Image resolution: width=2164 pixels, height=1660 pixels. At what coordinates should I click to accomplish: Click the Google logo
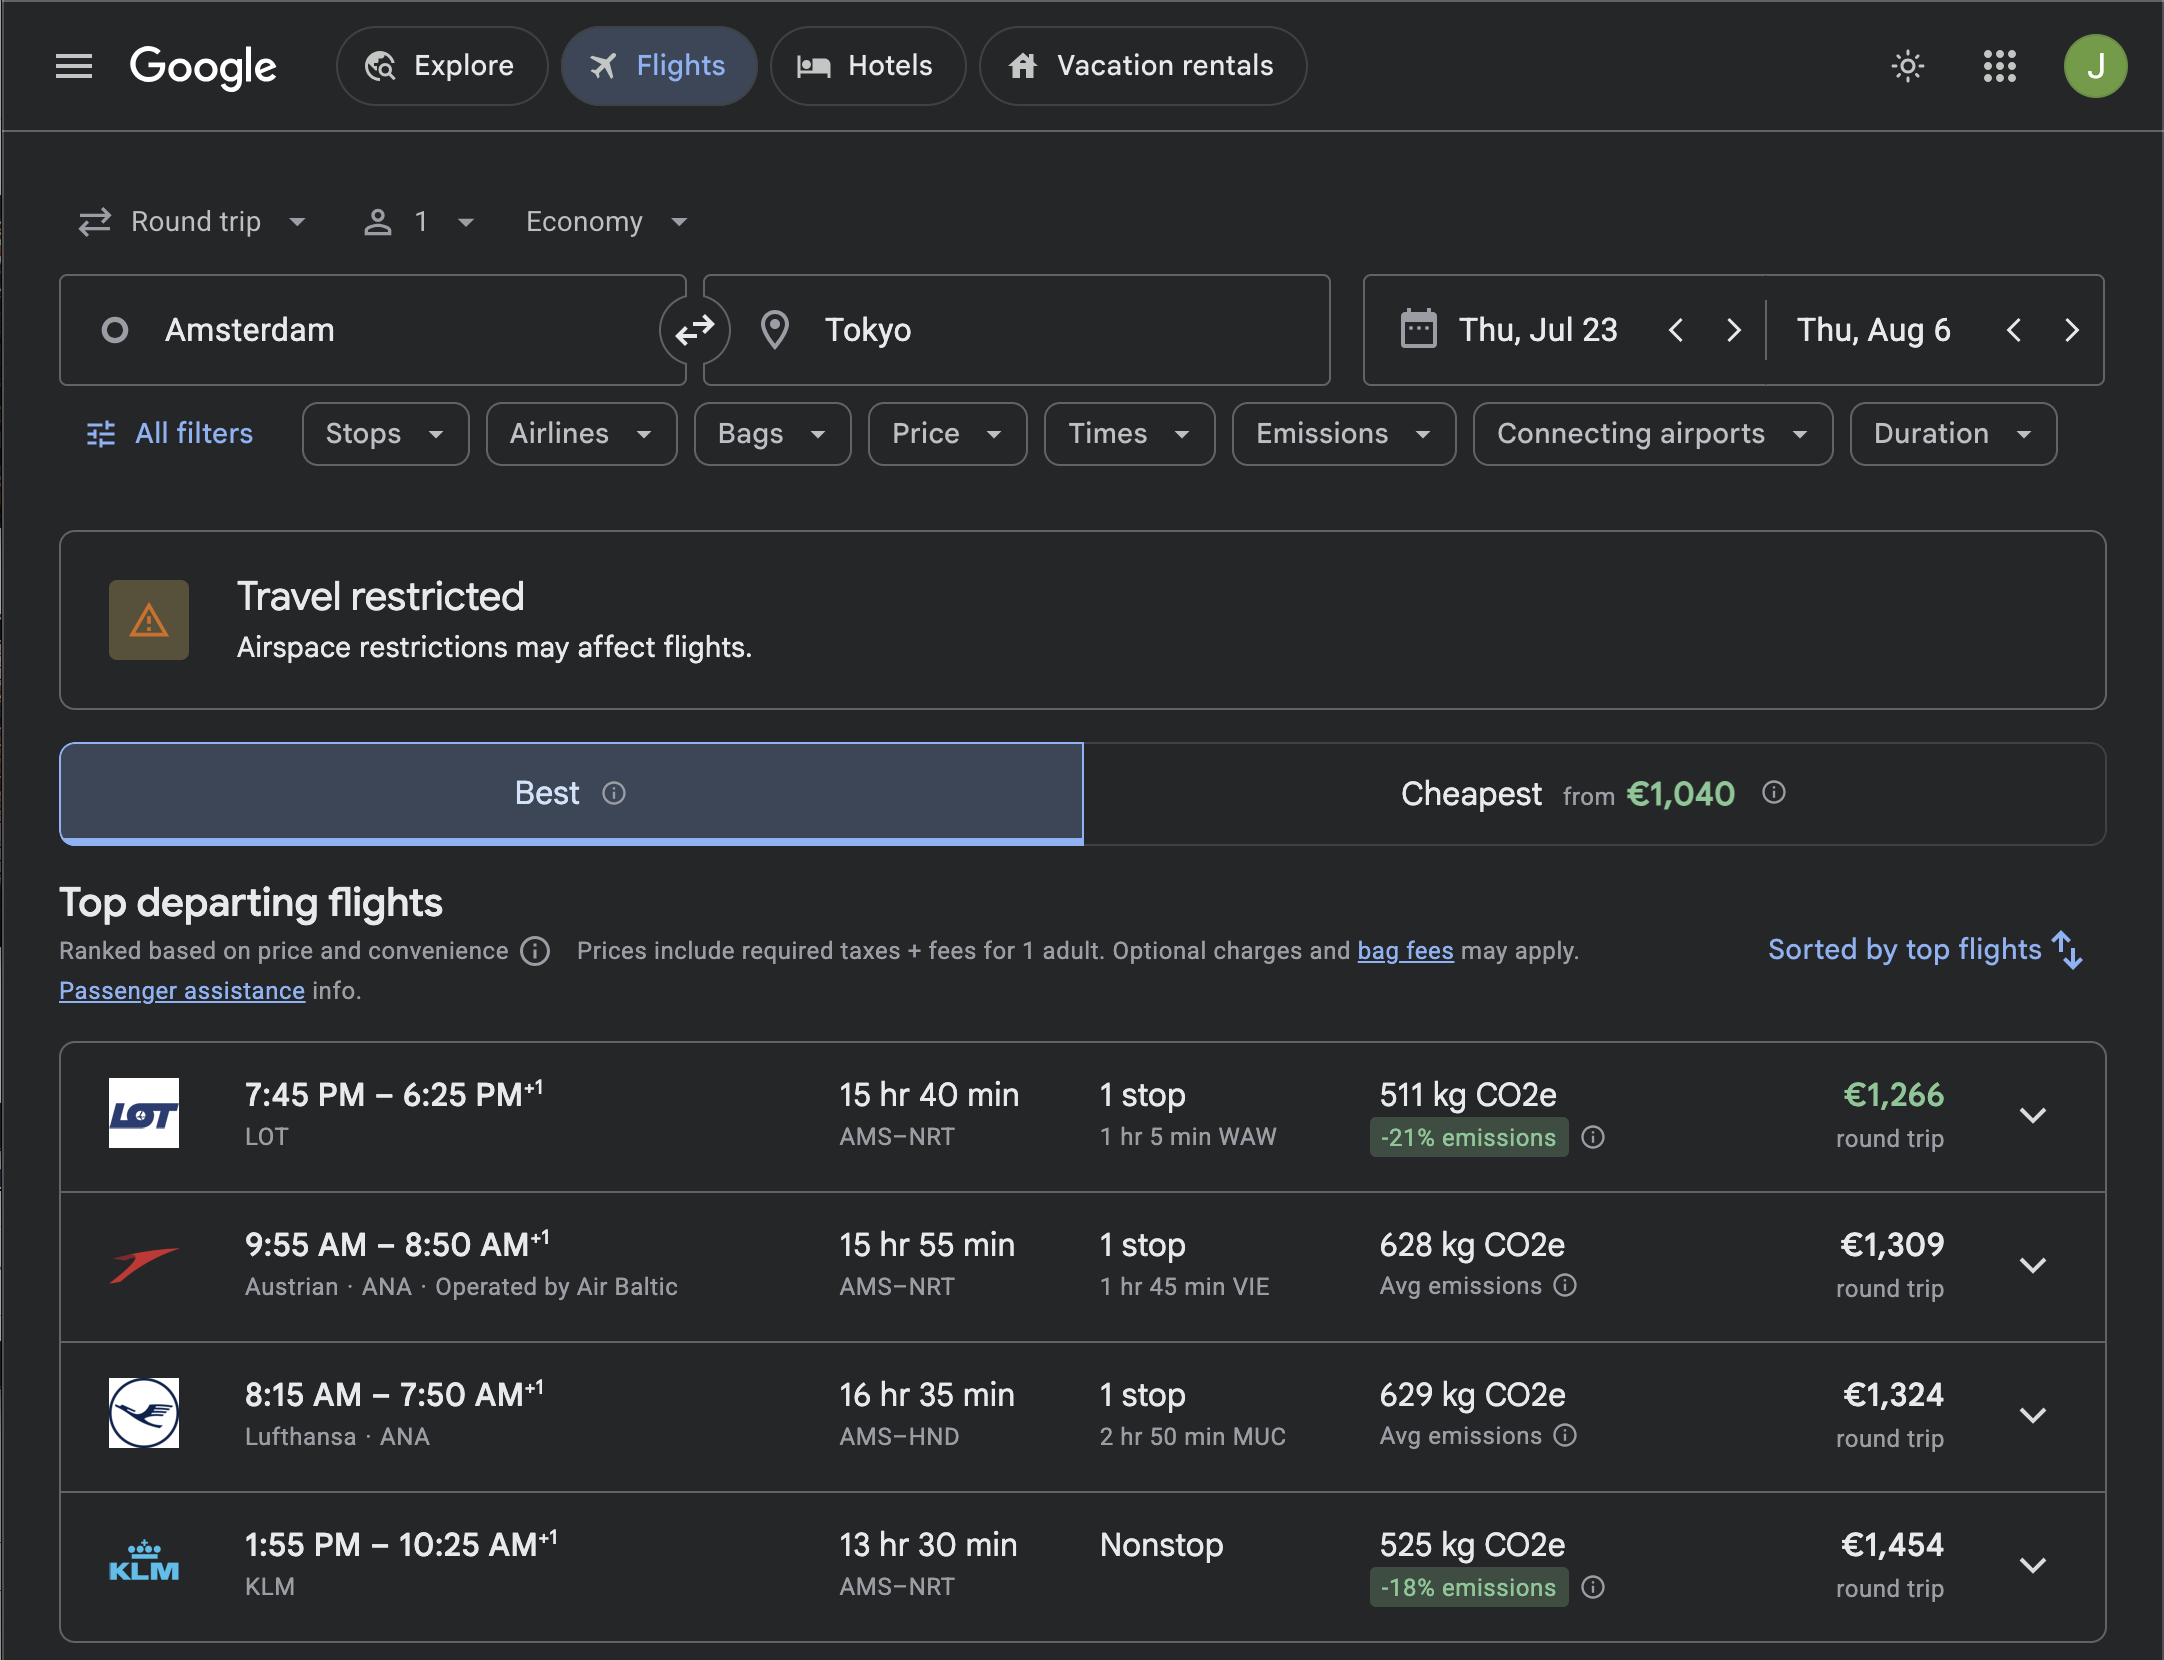203,67
